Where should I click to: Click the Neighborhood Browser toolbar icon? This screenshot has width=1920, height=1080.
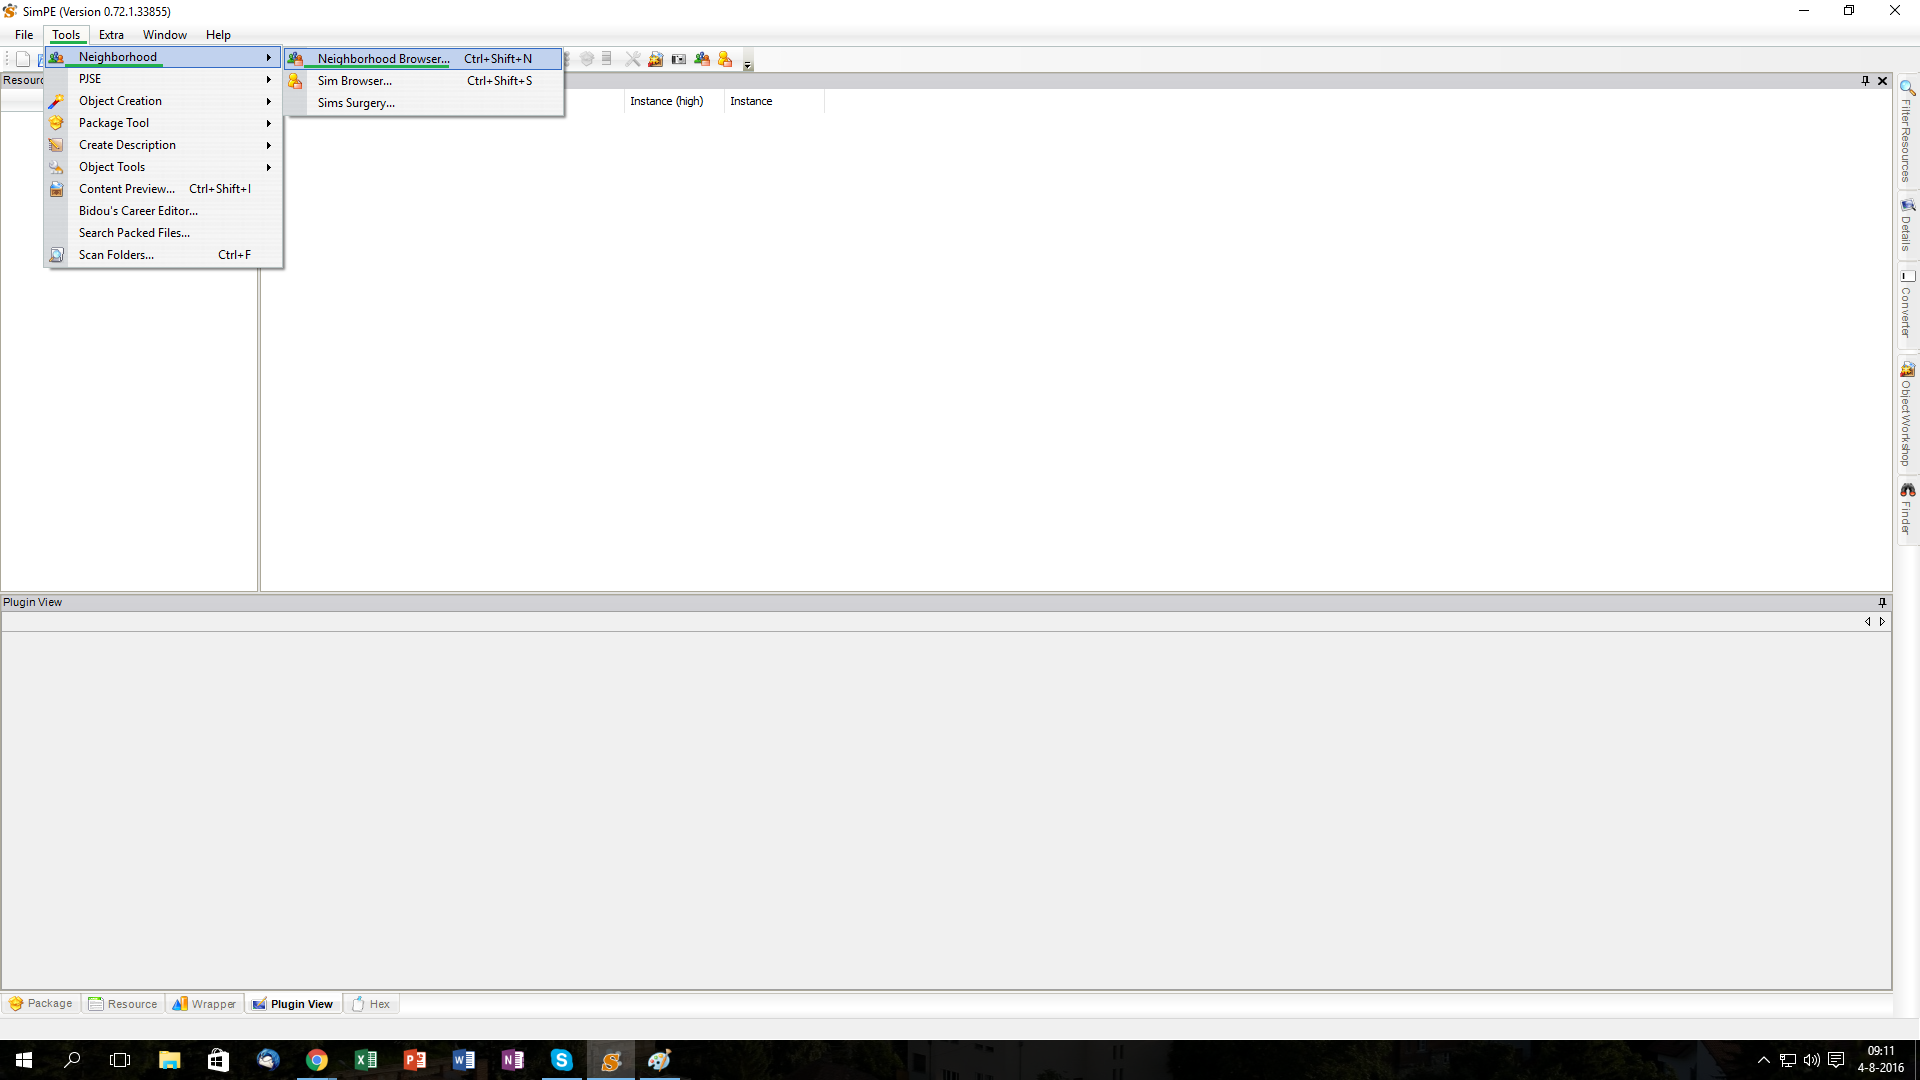tap(702, 59)
